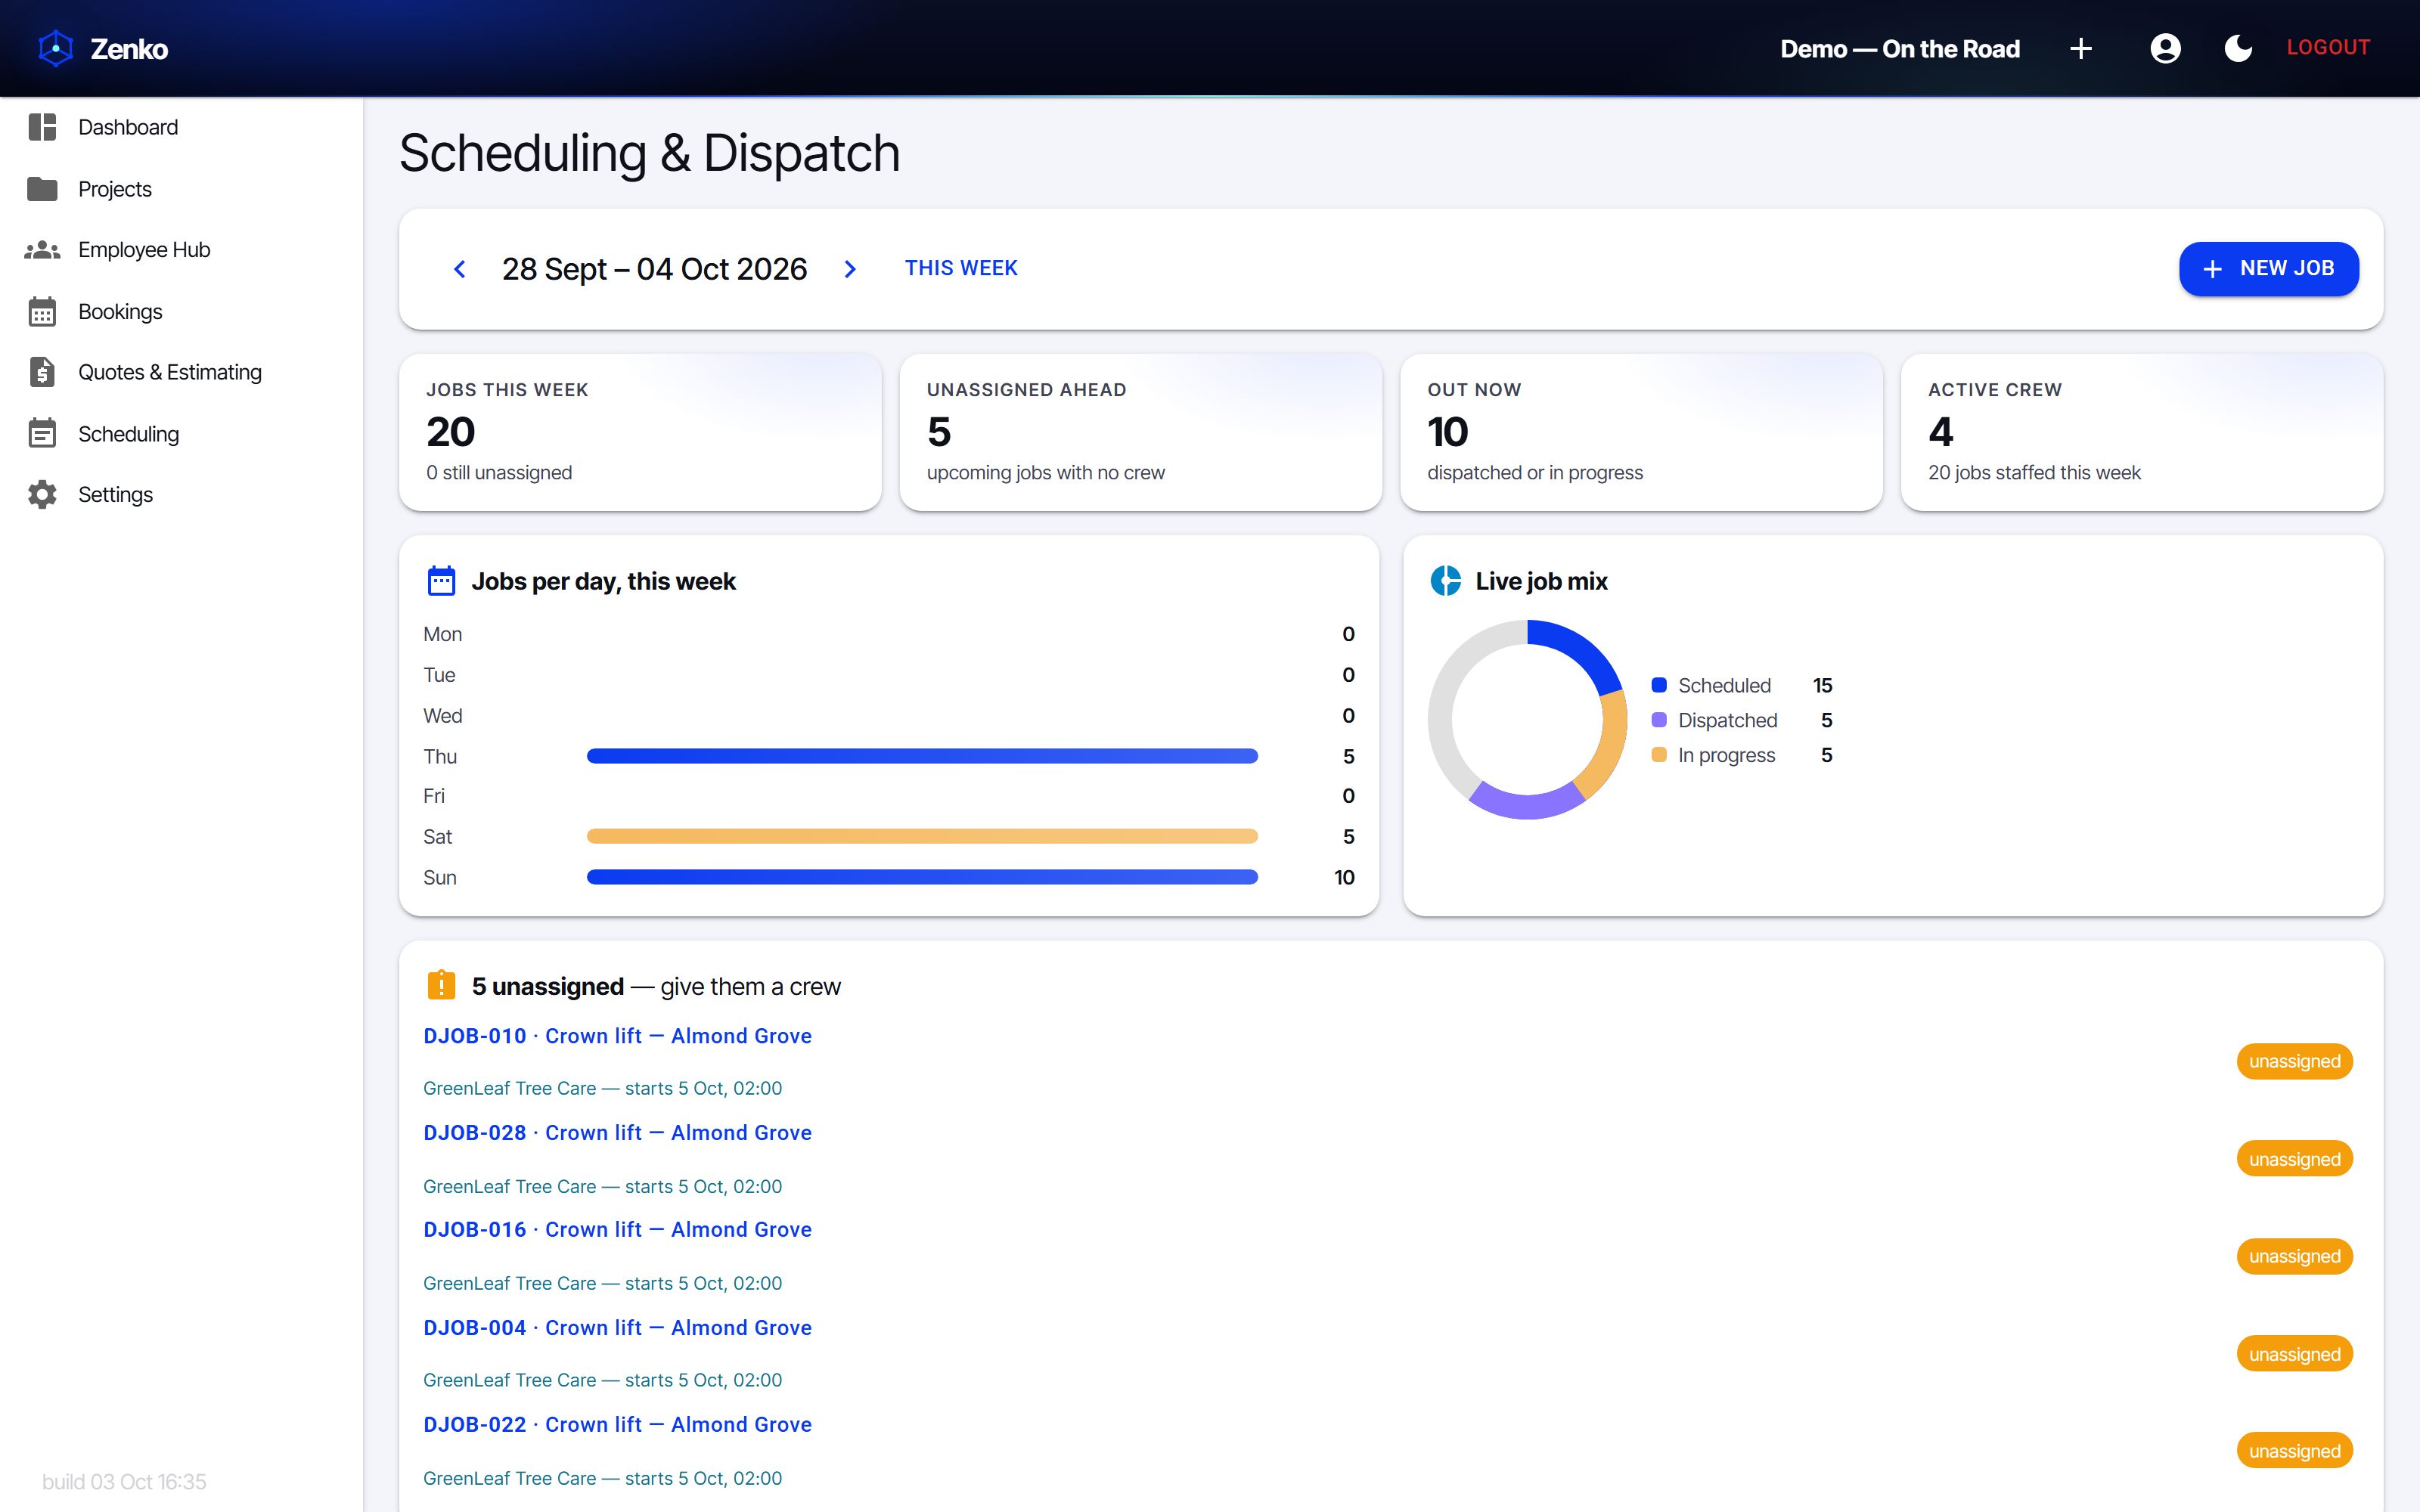Click the Dispatched purple legend swatch
Image resolution: width=2420 pixels, height=1512 pixels.
1659,720
